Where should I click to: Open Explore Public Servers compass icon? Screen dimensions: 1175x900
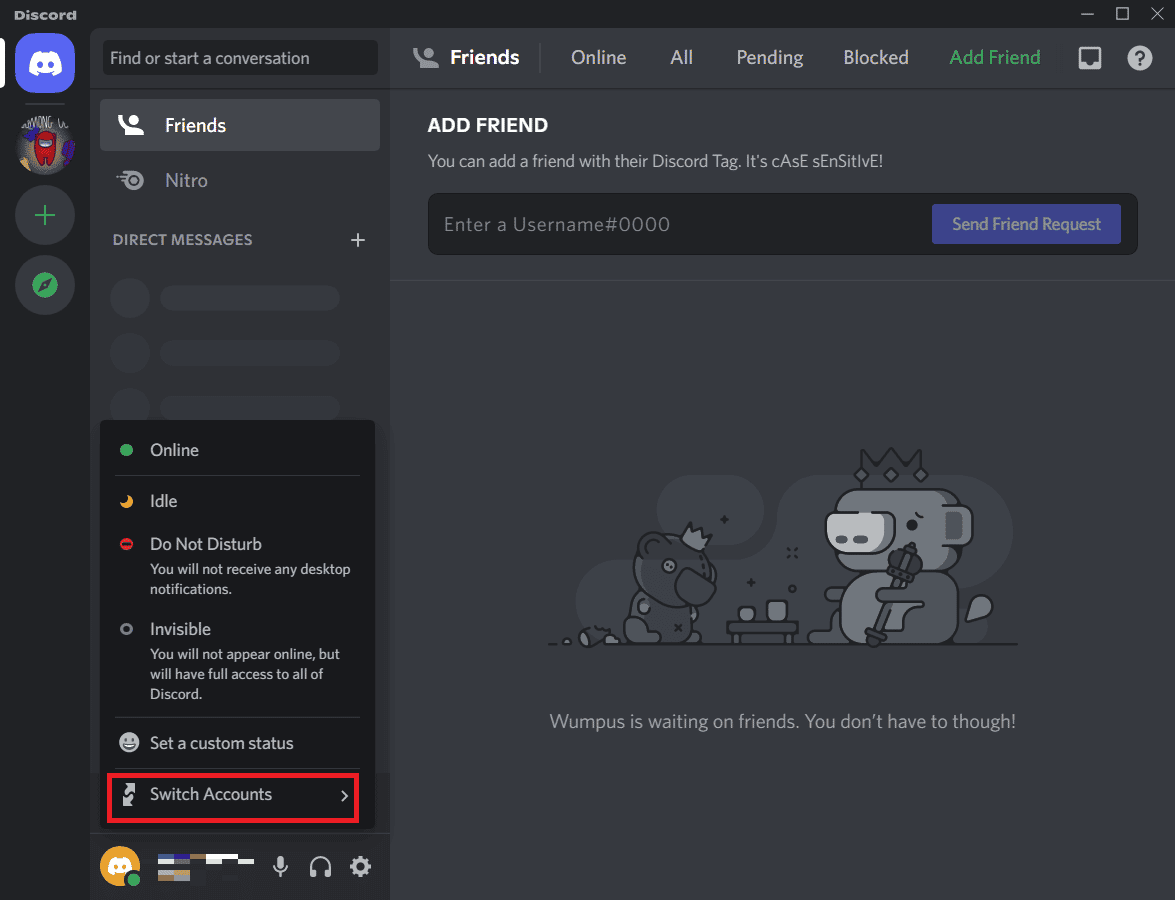tap(45, 285)
